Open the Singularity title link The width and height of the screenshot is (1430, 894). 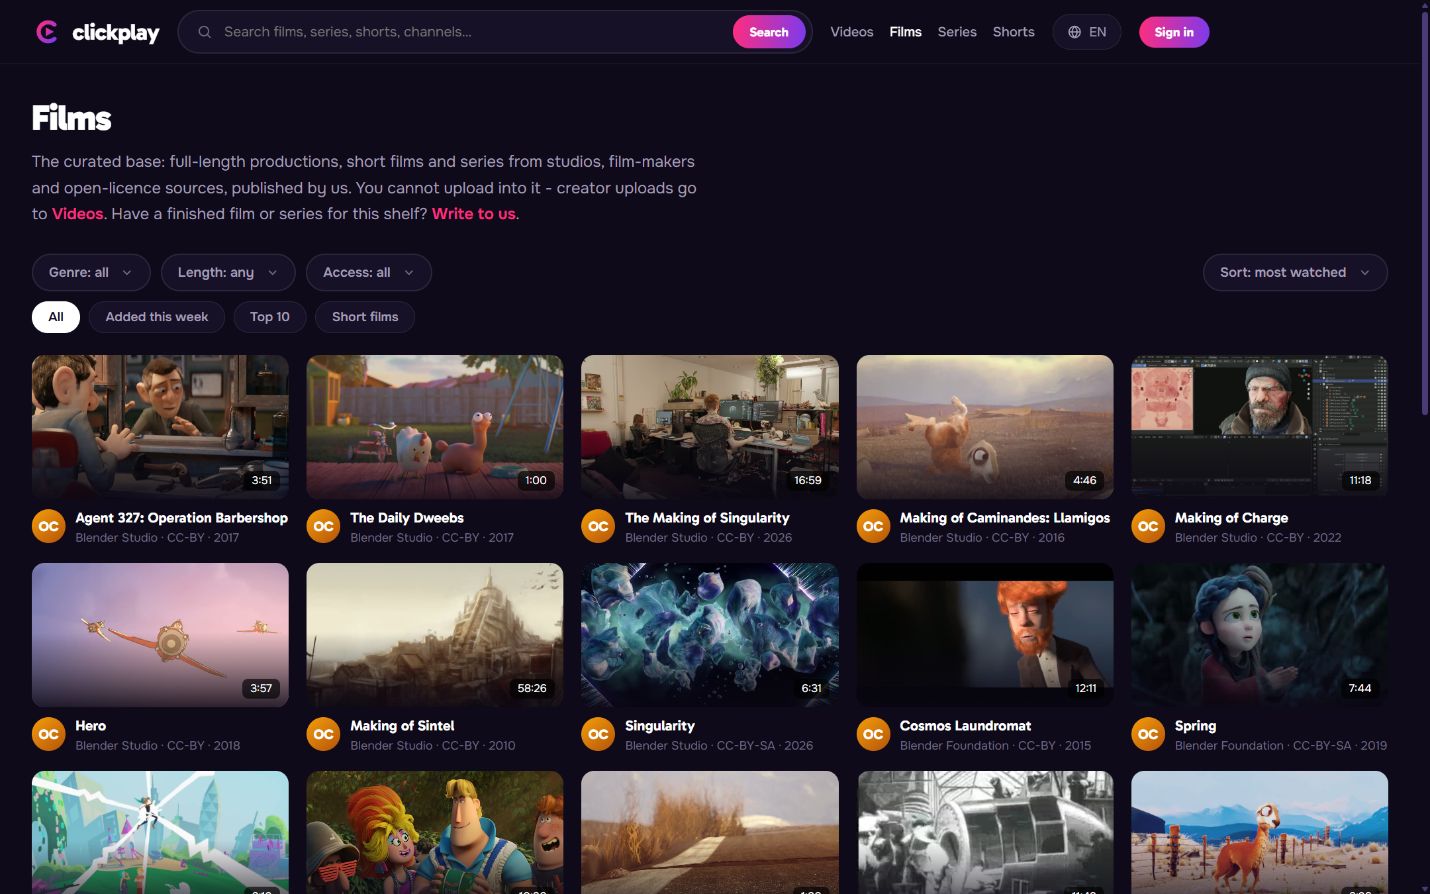pos(660,726)
